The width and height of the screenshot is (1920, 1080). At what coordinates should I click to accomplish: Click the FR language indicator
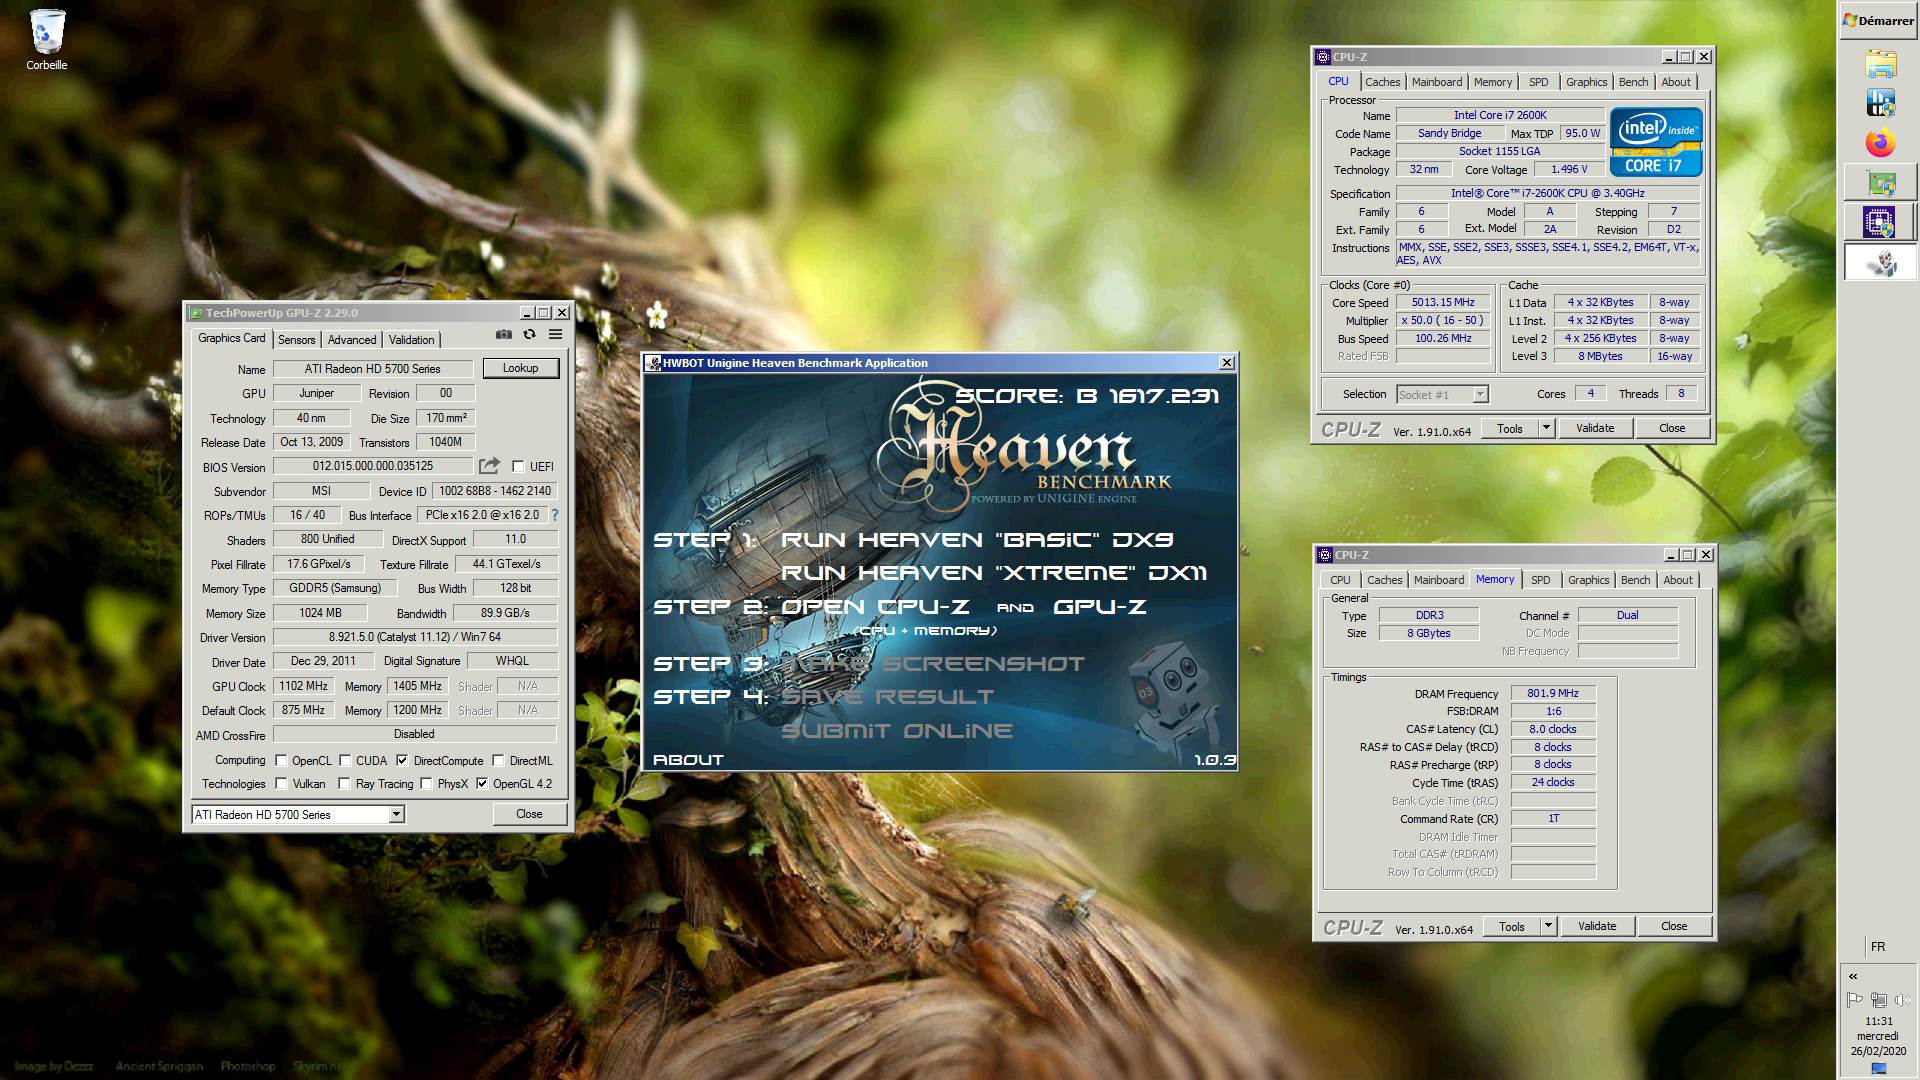coord(1878,946)
